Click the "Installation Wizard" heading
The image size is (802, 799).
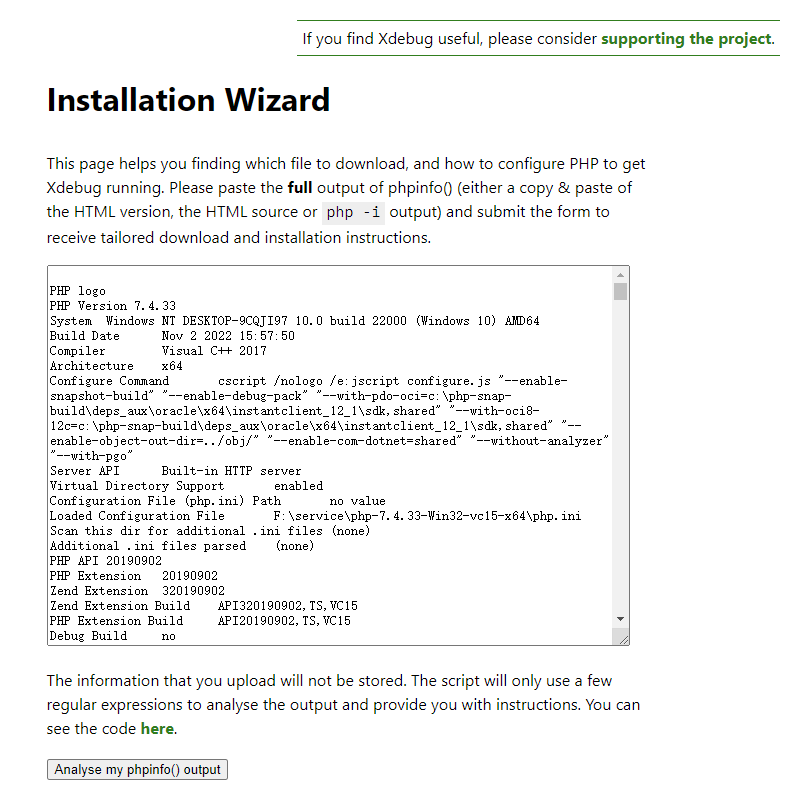tap(188, 100)
